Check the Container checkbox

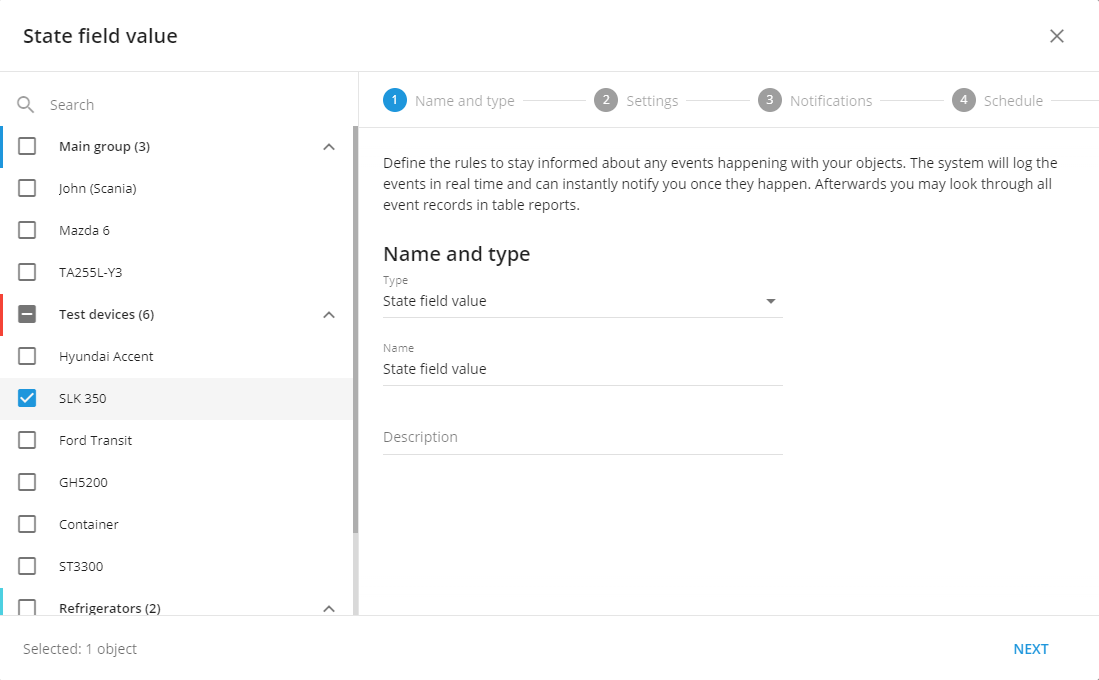pyautogui.click(x=27, y=524)
